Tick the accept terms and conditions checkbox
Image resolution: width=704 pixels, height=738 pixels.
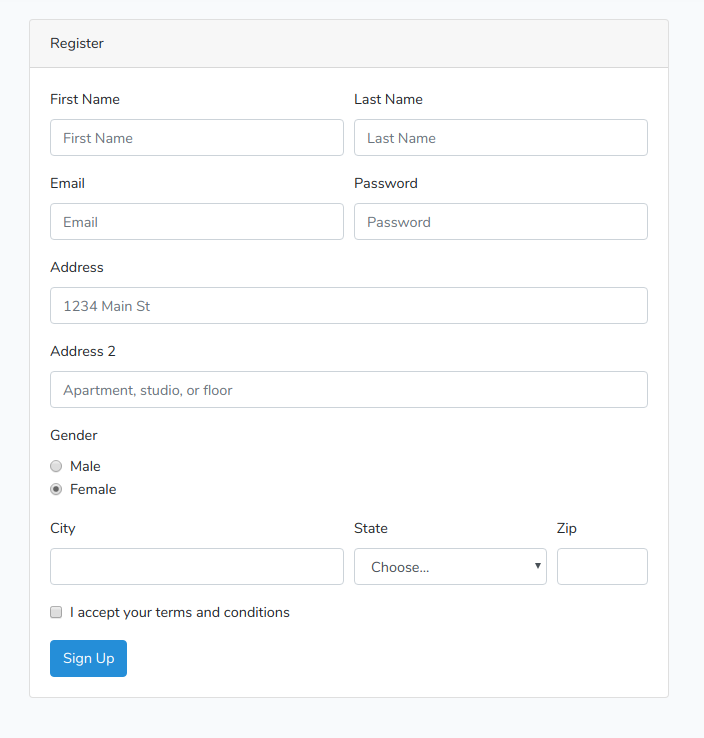point(56,612)
